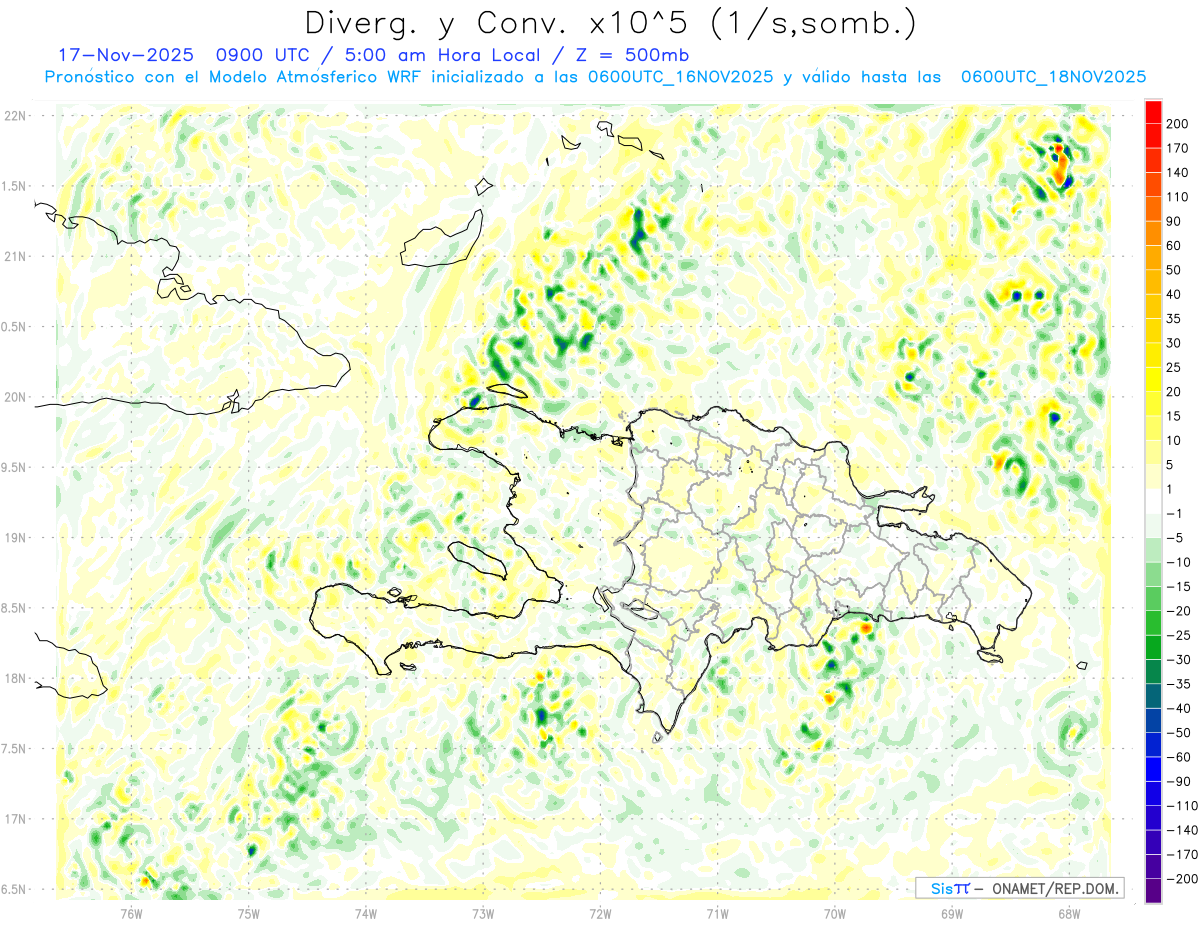Click the colorbar label "-170"
1200x927 pixels.
coord(1183,855)
